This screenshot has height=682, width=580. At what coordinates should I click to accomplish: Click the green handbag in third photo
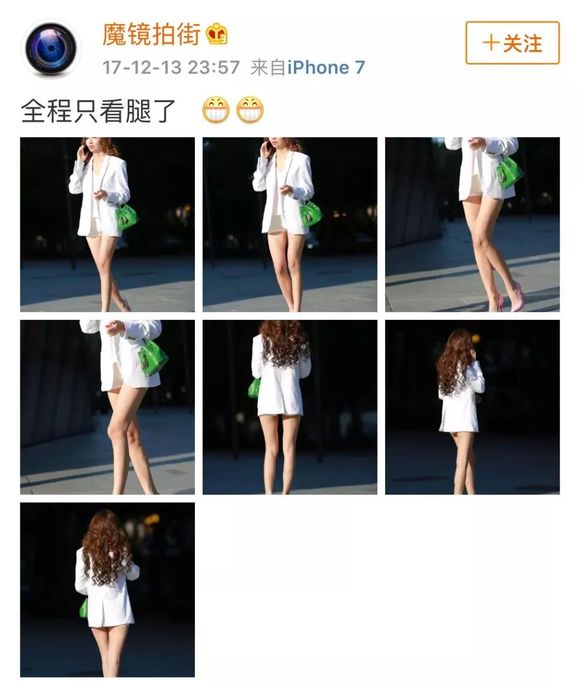point(510,172)
